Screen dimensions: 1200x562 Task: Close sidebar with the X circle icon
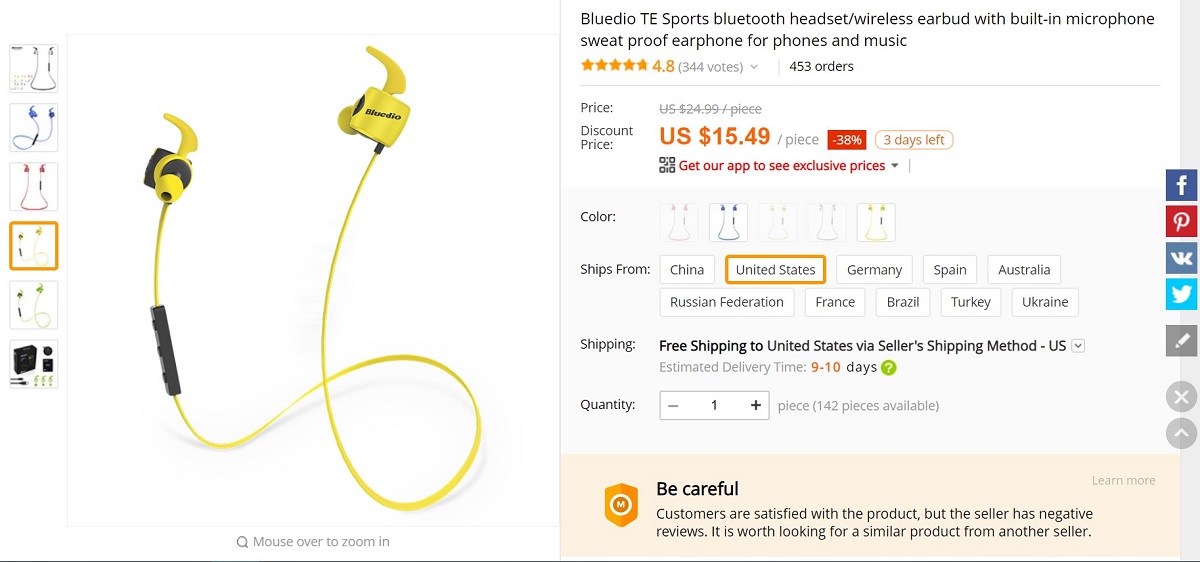coord(1181,397)
